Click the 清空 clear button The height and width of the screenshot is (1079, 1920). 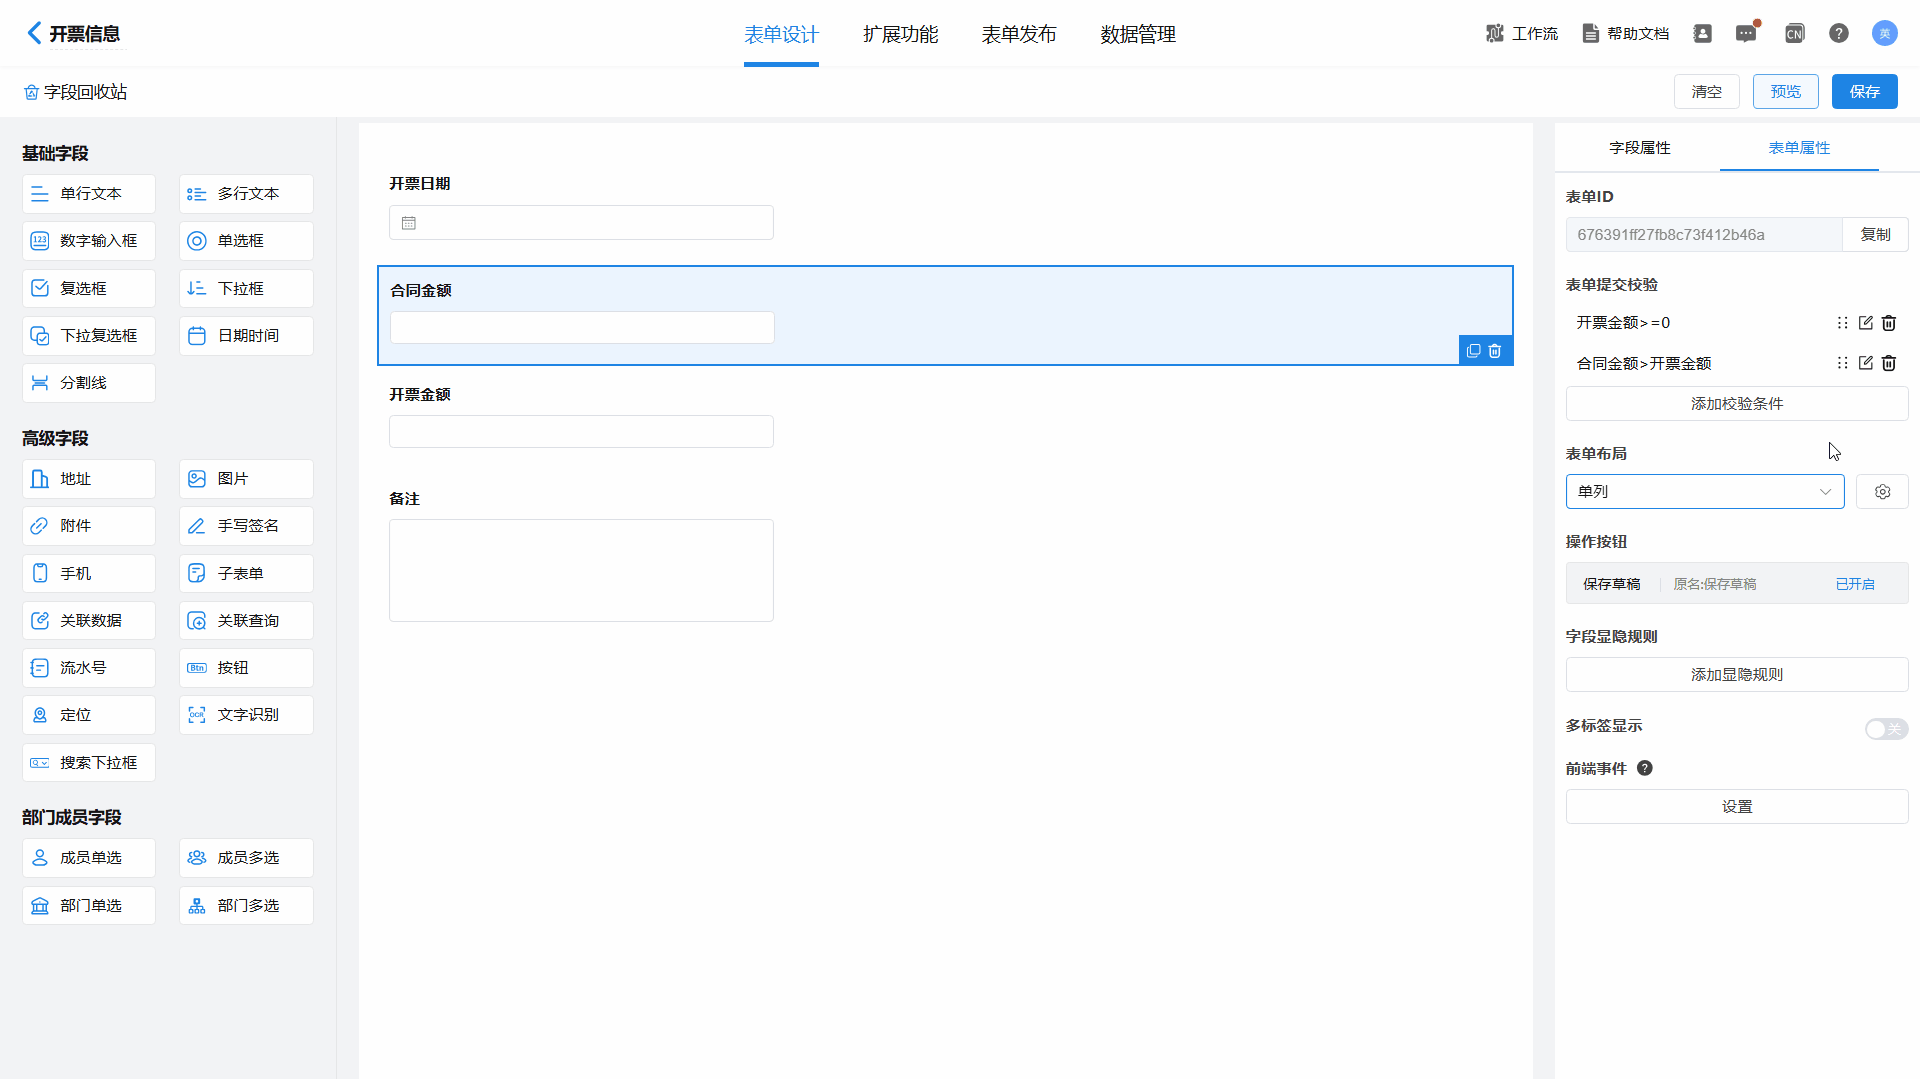click(1706, 92)
